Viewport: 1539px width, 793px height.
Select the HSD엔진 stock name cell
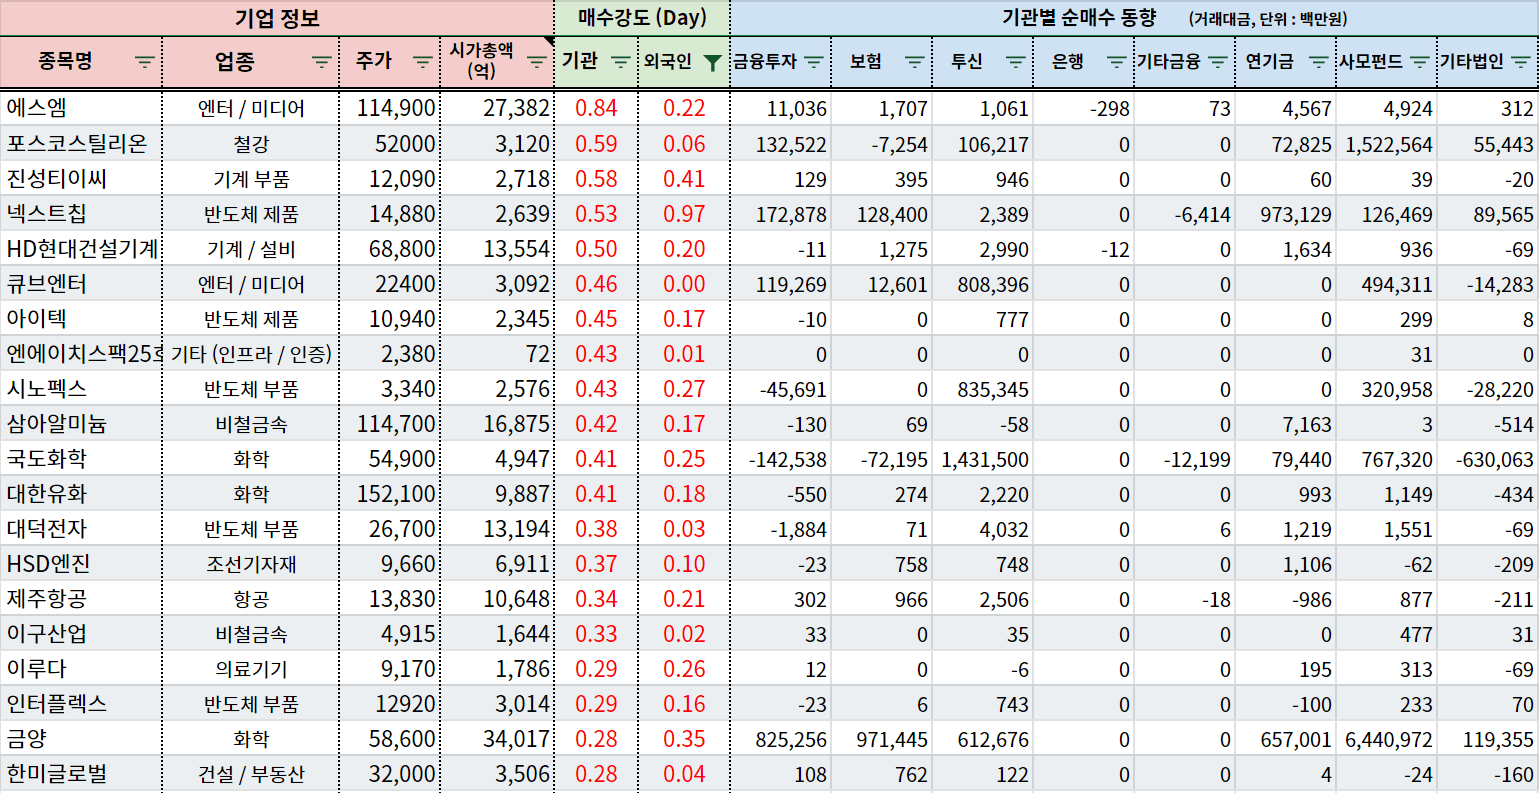(81, 563)
